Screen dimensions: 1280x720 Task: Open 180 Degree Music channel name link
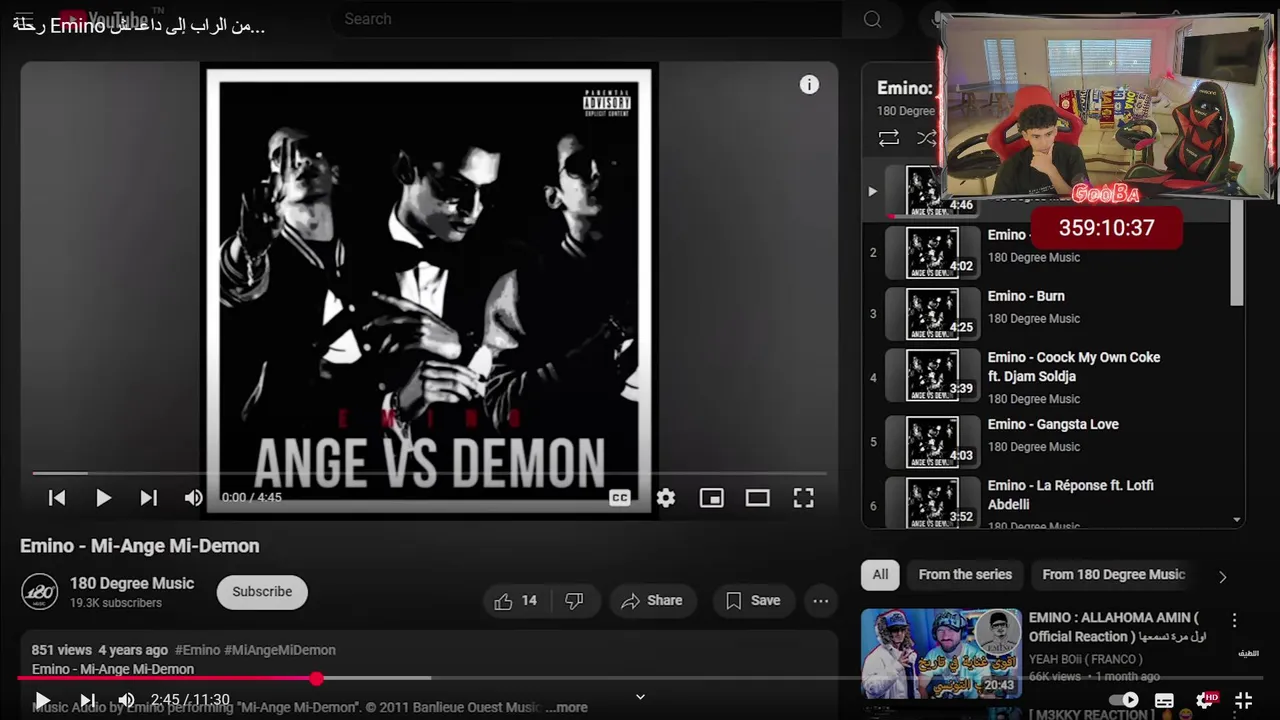pyautogui.click(x=132, y=583)
